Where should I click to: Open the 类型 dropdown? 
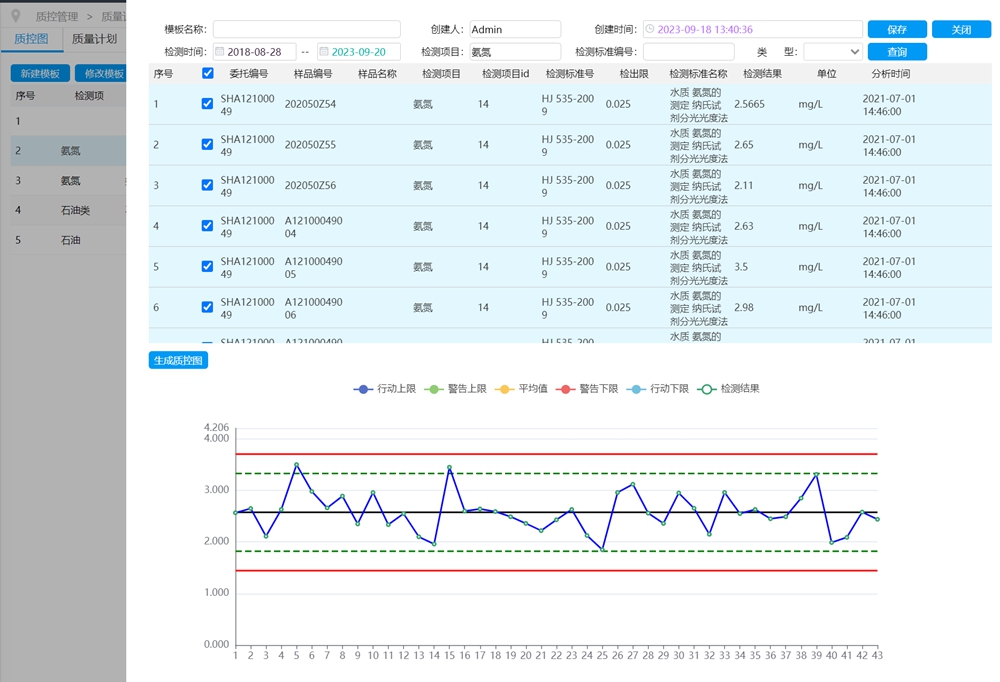[x=832, y=52]
